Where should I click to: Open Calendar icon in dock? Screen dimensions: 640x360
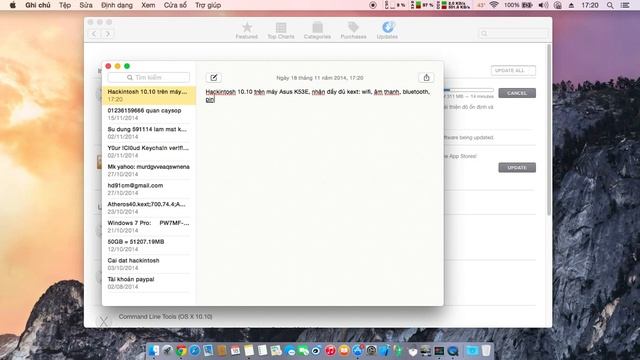coord(235,350)
